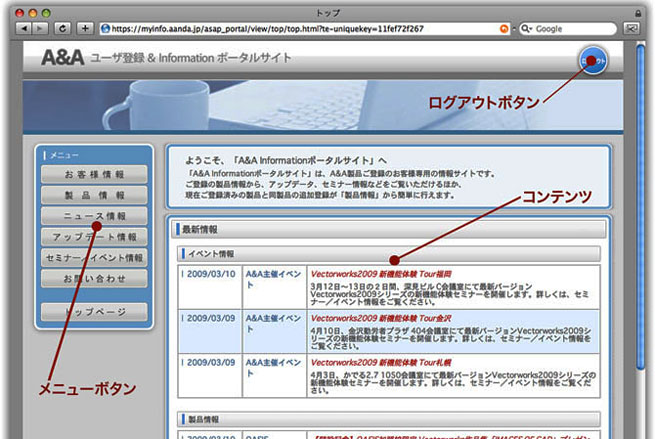Image resolution: width=655 pixels, height=439 pixels.
Task: Reload the page with the refresh icon
Action: point(63,29)
